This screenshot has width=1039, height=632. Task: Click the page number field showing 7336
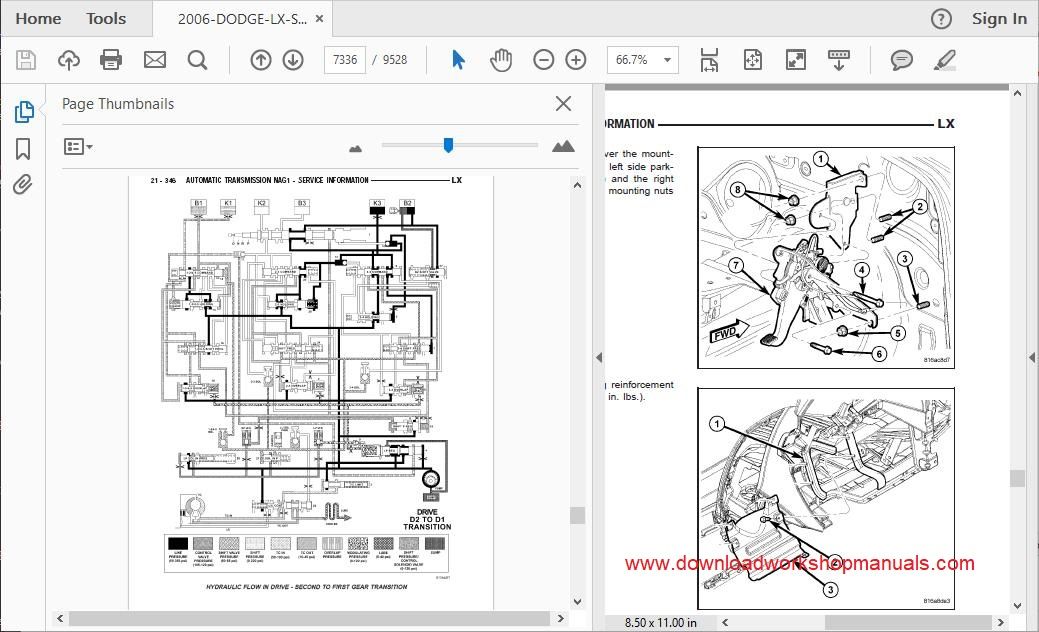345,60
